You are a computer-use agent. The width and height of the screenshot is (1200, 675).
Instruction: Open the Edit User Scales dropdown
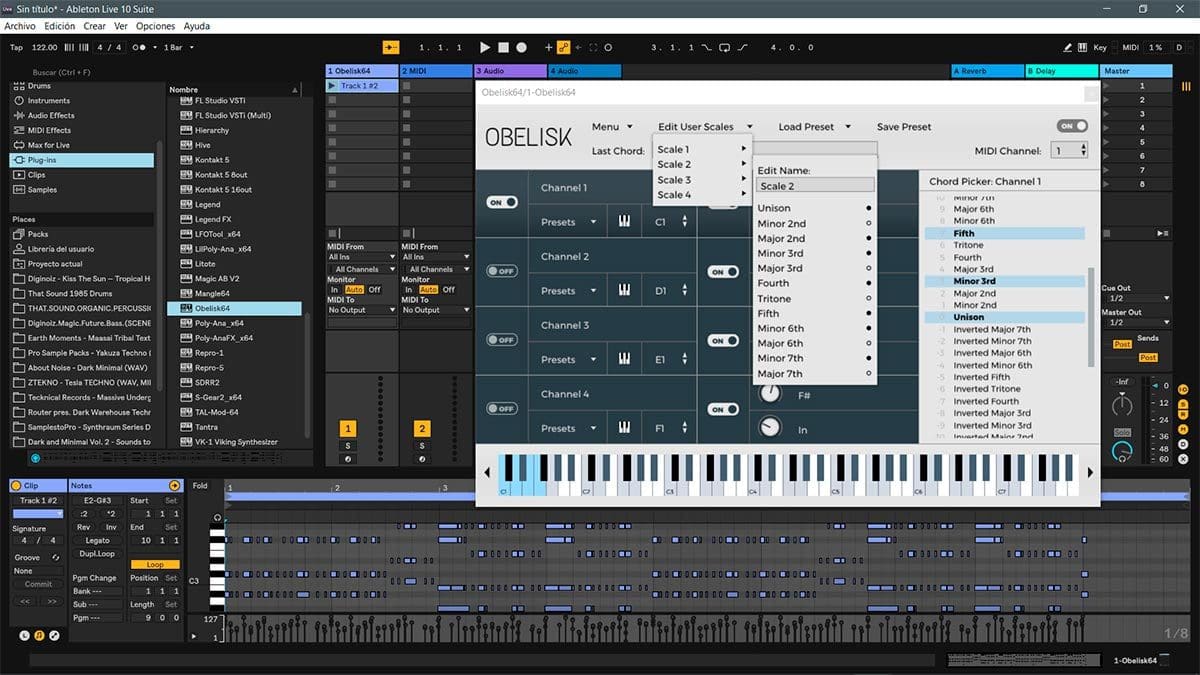click(x=705, y=127)
